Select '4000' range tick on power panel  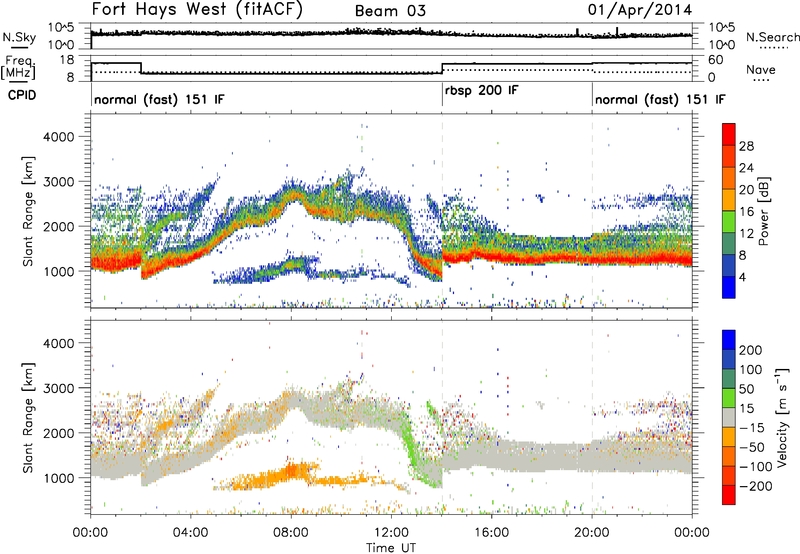[x=58, y=137]
